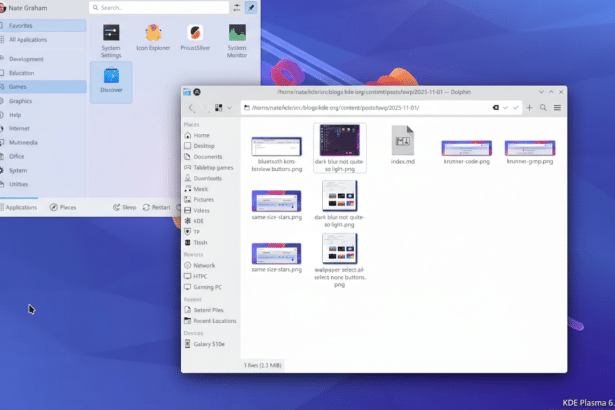Open Tabletop games place
This screenshot has width=615, height=410.
[211, 168]
